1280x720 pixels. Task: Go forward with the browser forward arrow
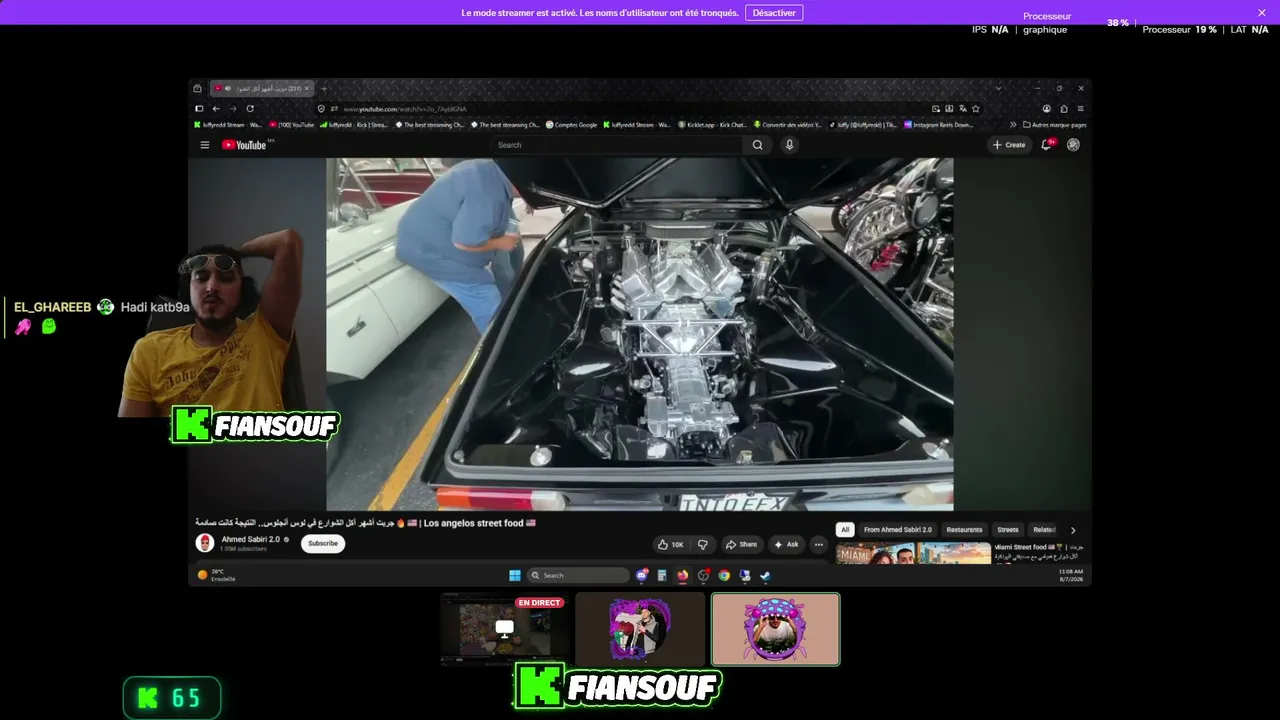tap(233, 109)
